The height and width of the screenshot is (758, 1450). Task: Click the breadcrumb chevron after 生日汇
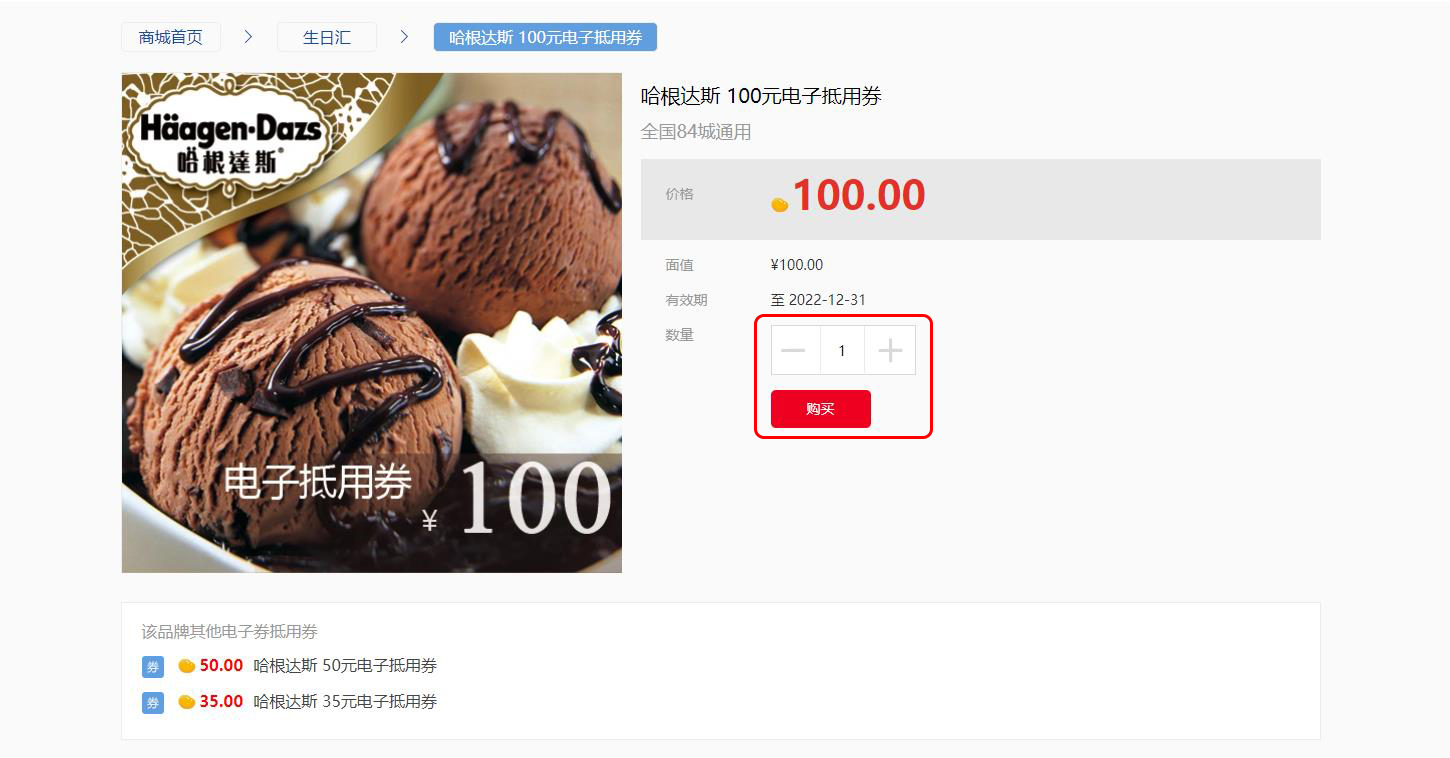pyautogui.click(x=405, y=37)
